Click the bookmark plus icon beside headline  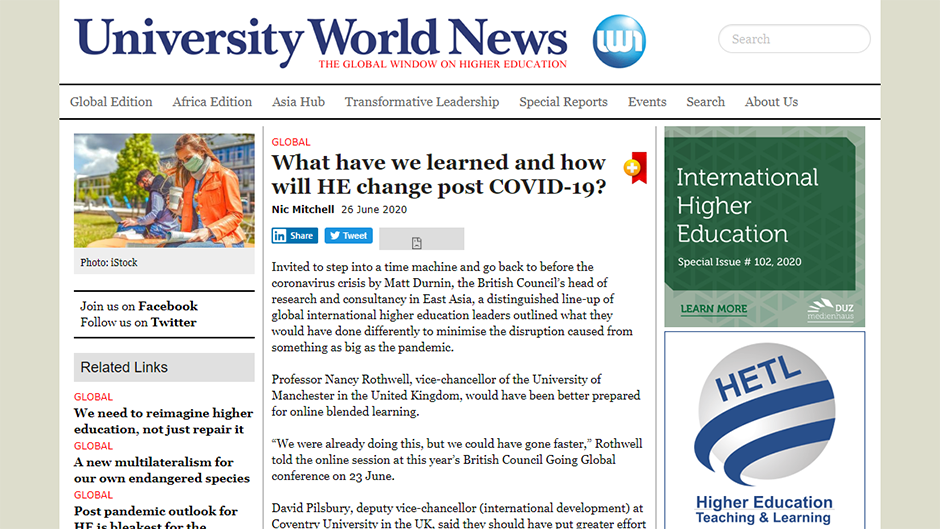coord(635,168)
